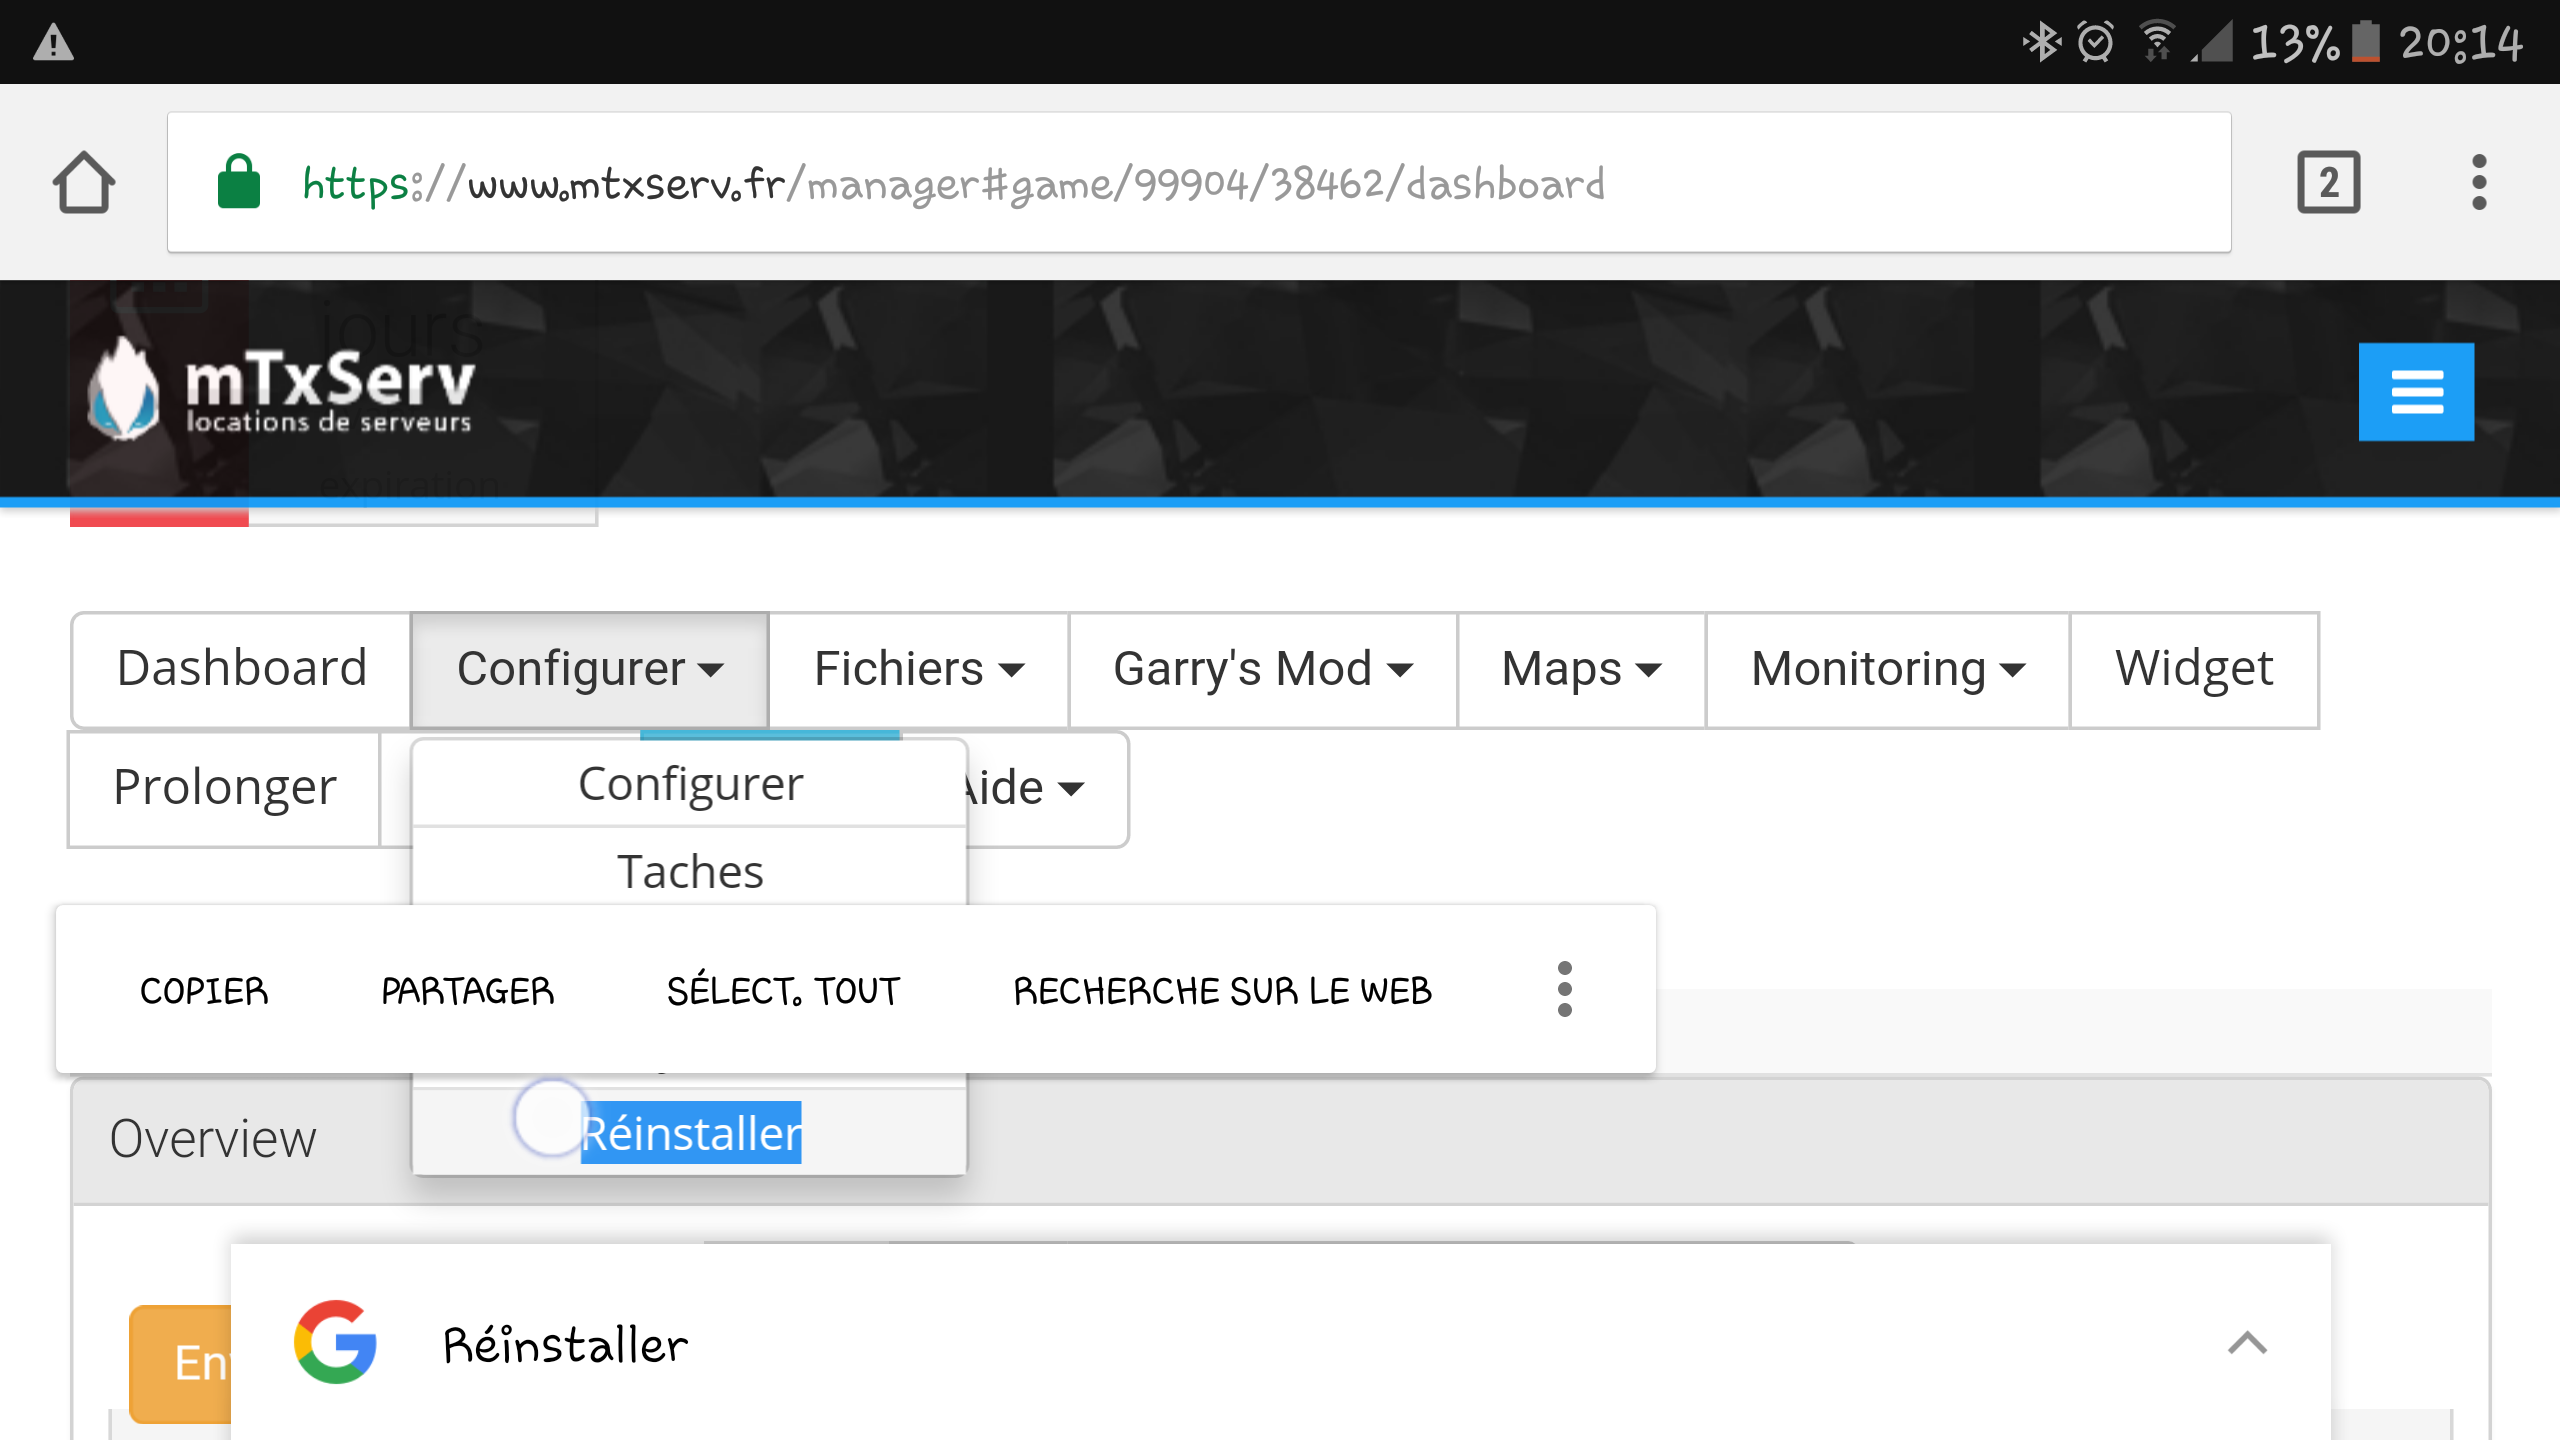The image size is (2560, 1440).
Task: Tap the green secure padlock icon
Action: [239, 182]
